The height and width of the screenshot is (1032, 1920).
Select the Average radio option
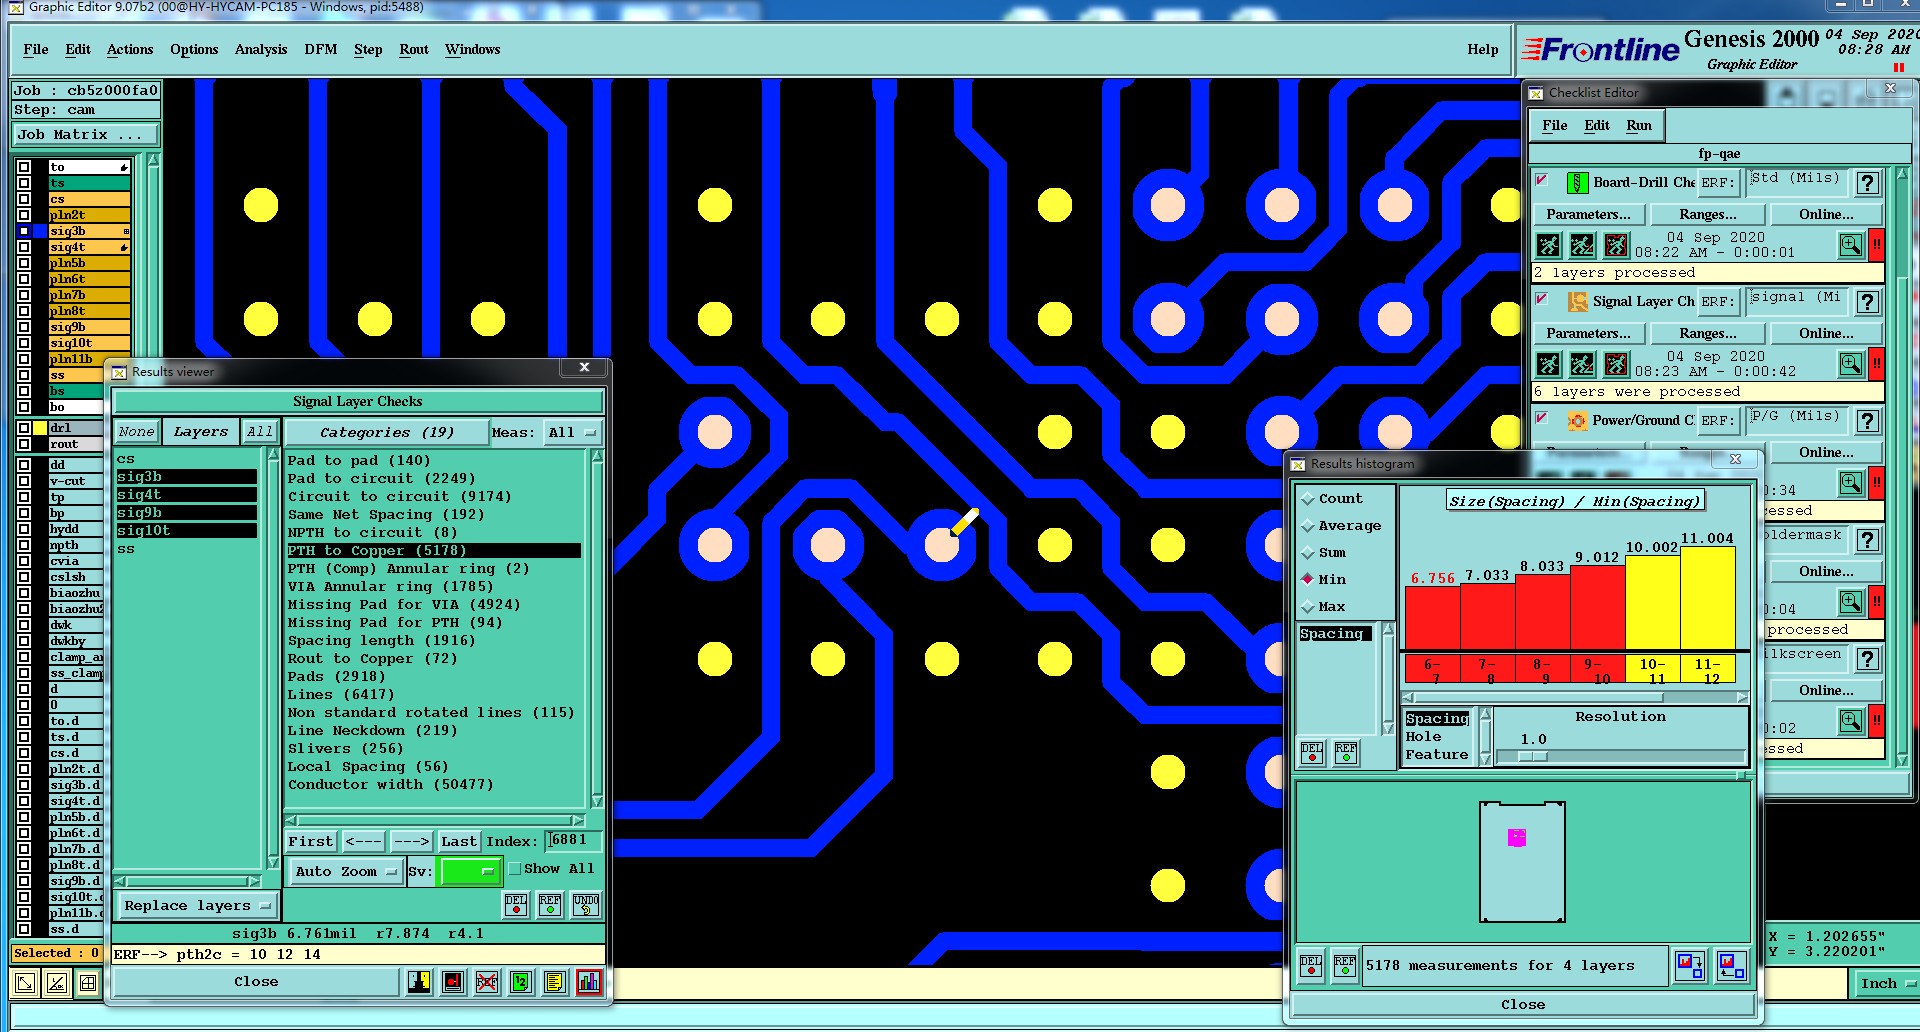1307,526
